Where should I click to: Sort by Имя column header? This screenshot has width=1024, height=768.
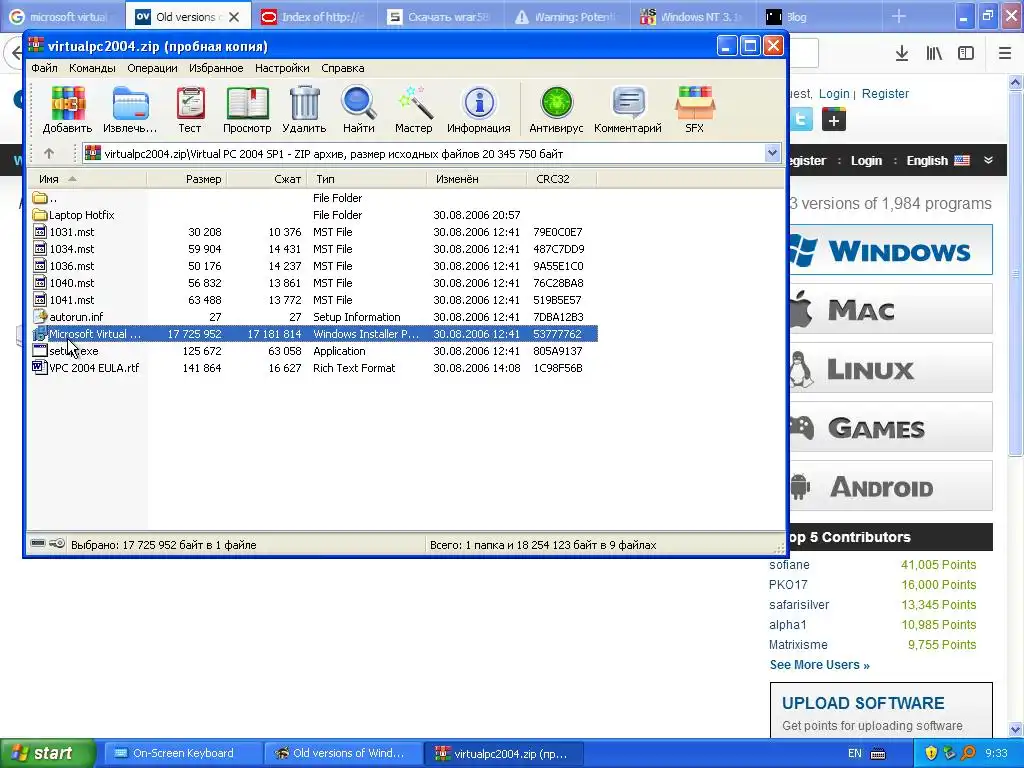pos(86,179)
